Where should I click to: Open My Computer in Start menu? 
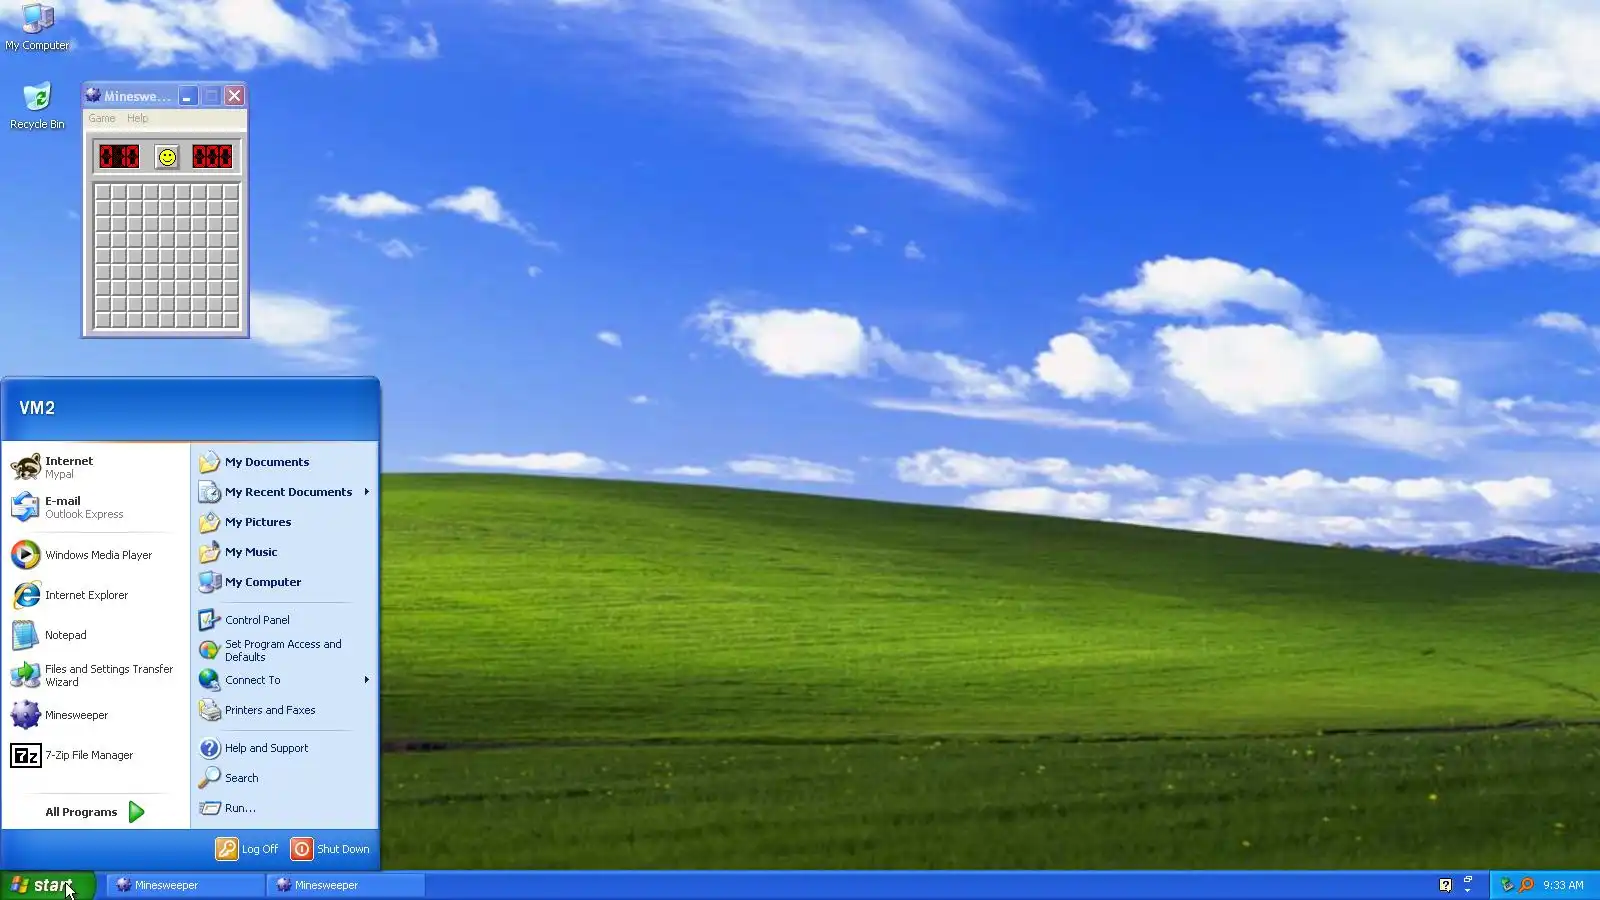coord(285,582)
